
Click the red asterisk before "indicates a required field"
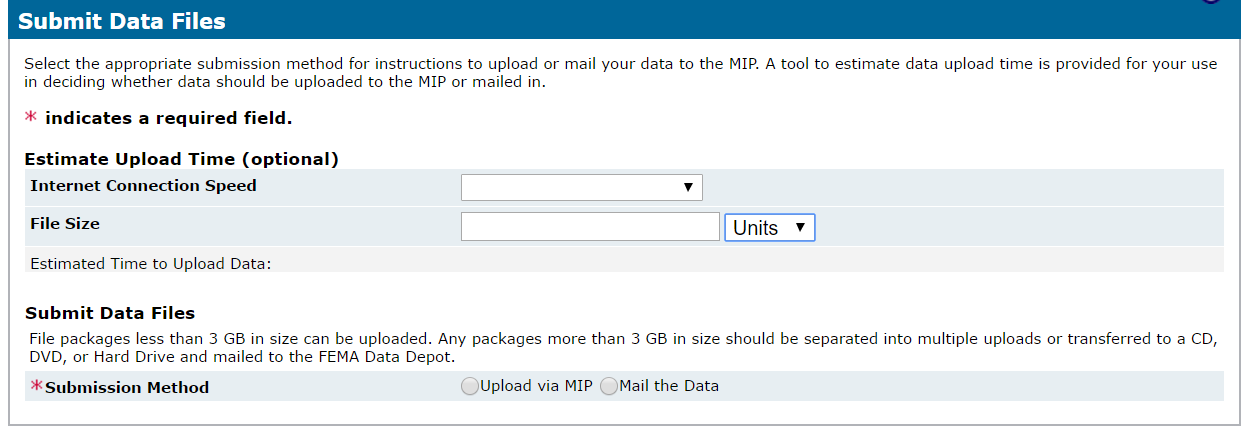[x=31, y=118]
